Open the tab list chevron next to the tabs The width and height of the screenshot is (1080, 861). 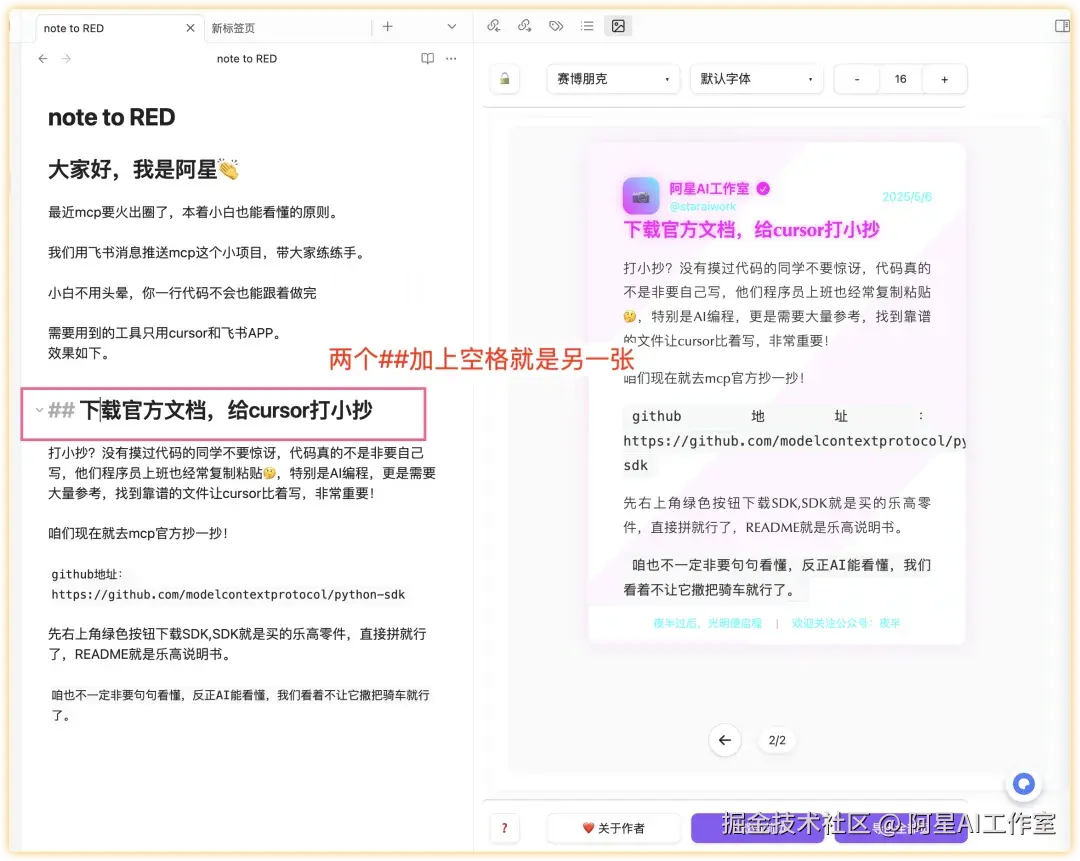(449, 27)
